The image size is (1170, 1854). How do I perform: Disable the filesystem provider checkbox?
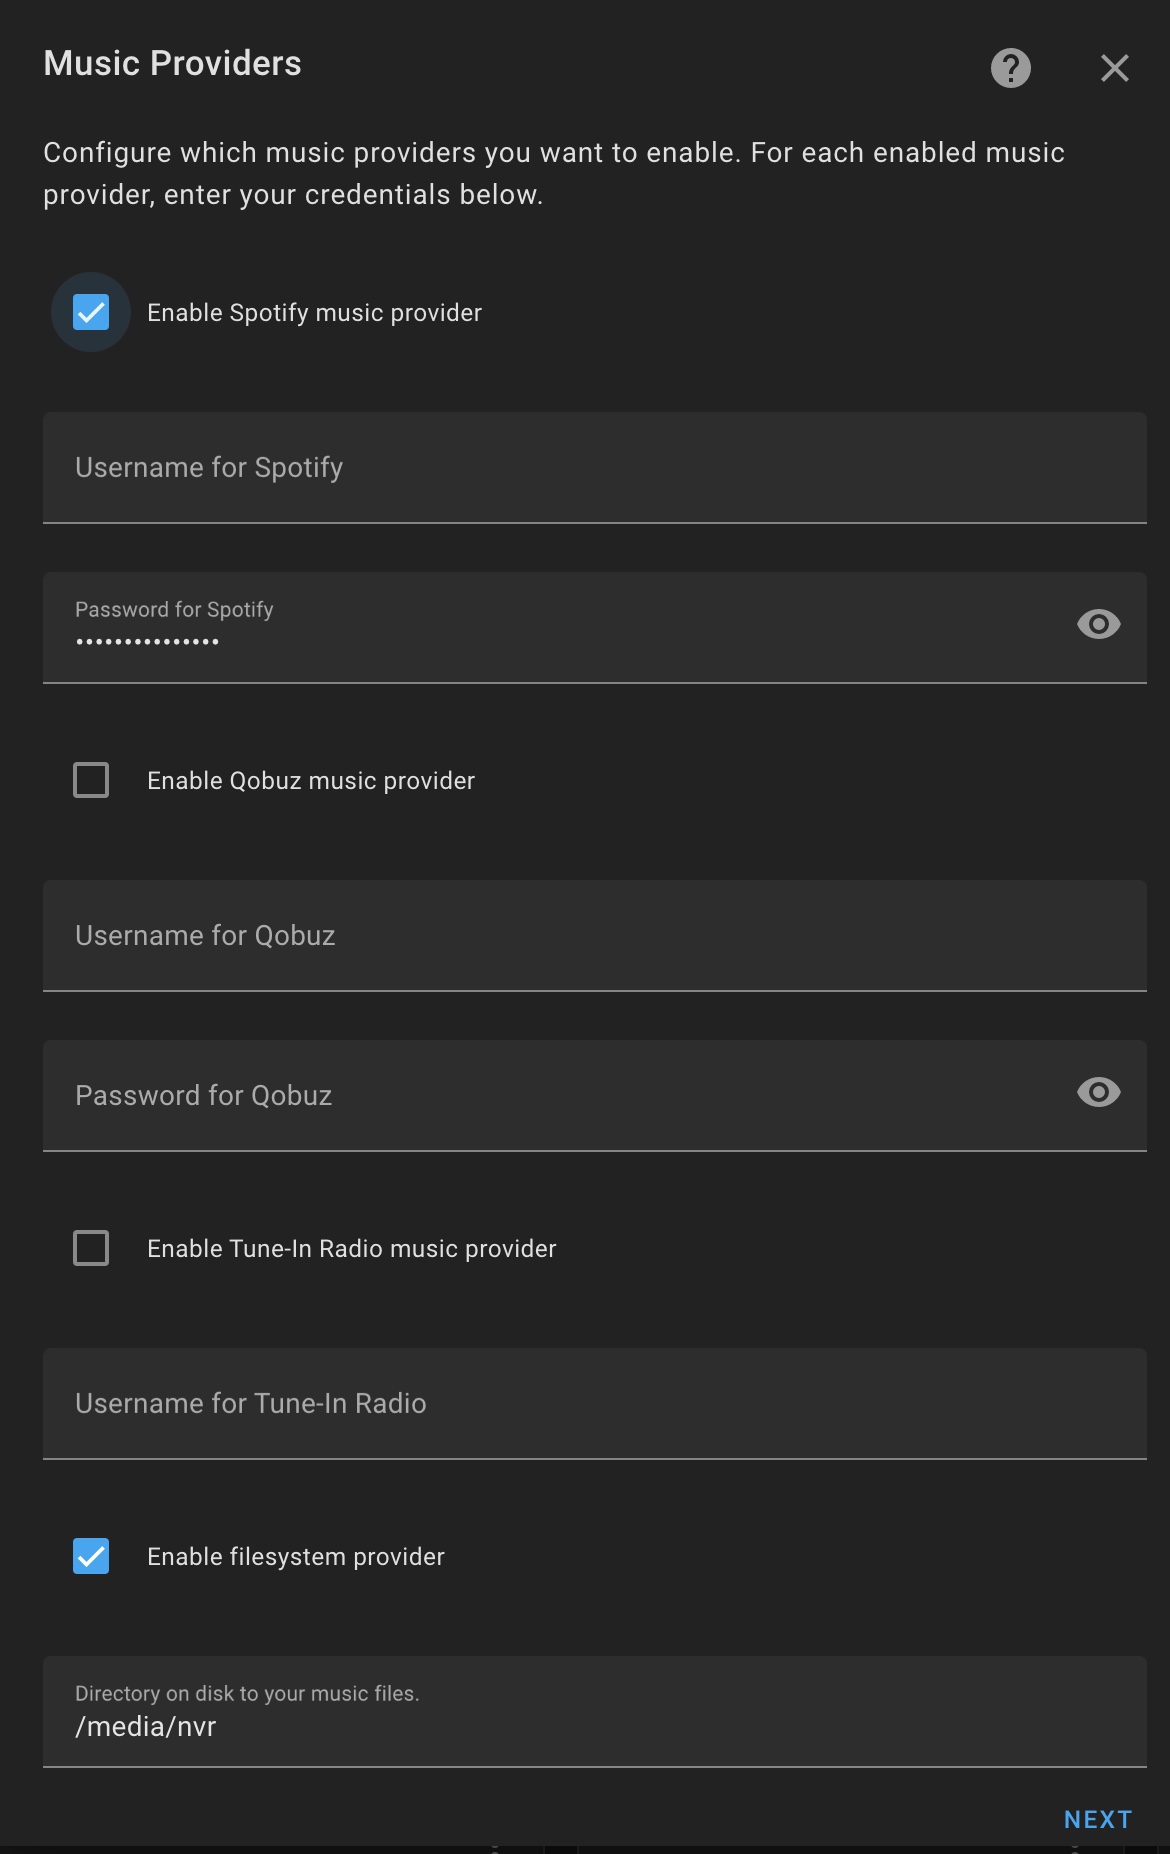coord(91,1557)
